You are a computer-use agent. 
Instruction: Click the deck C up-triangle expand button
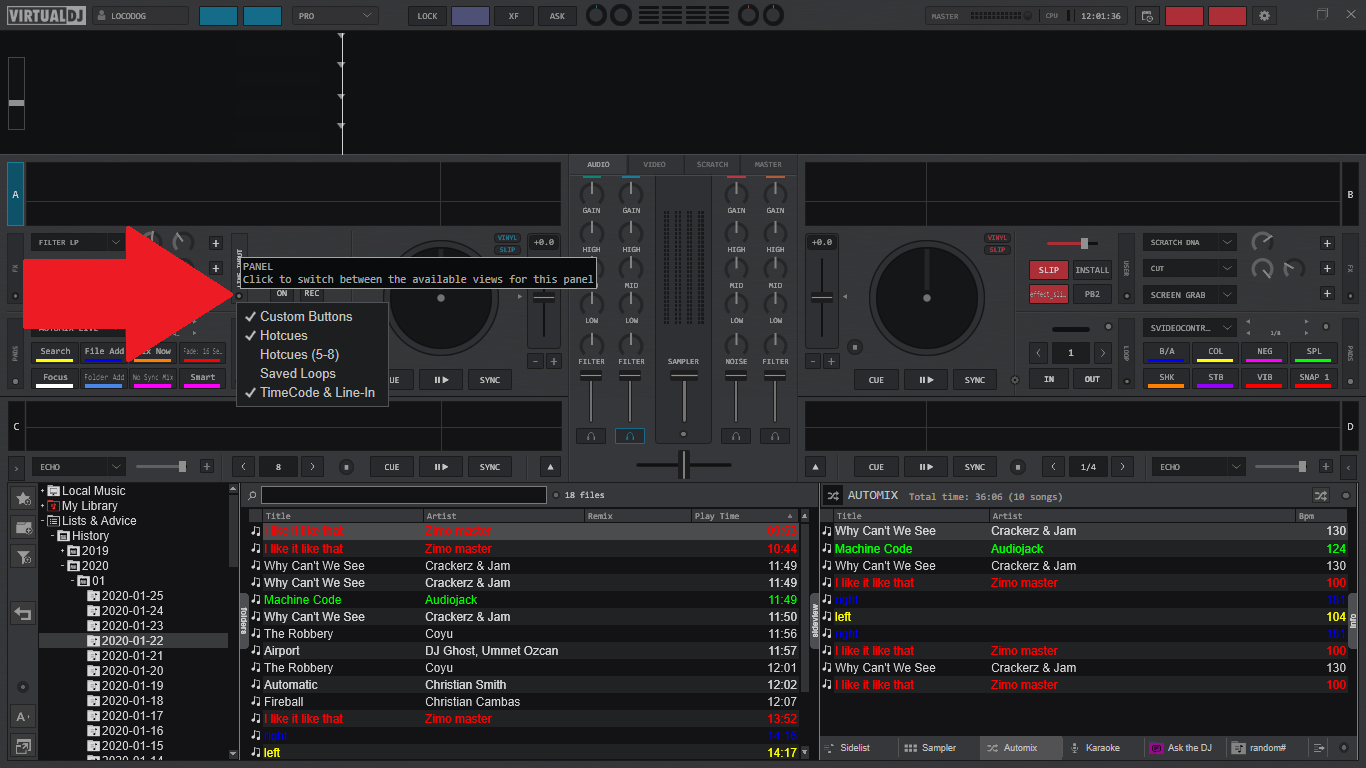click(551, 467)
